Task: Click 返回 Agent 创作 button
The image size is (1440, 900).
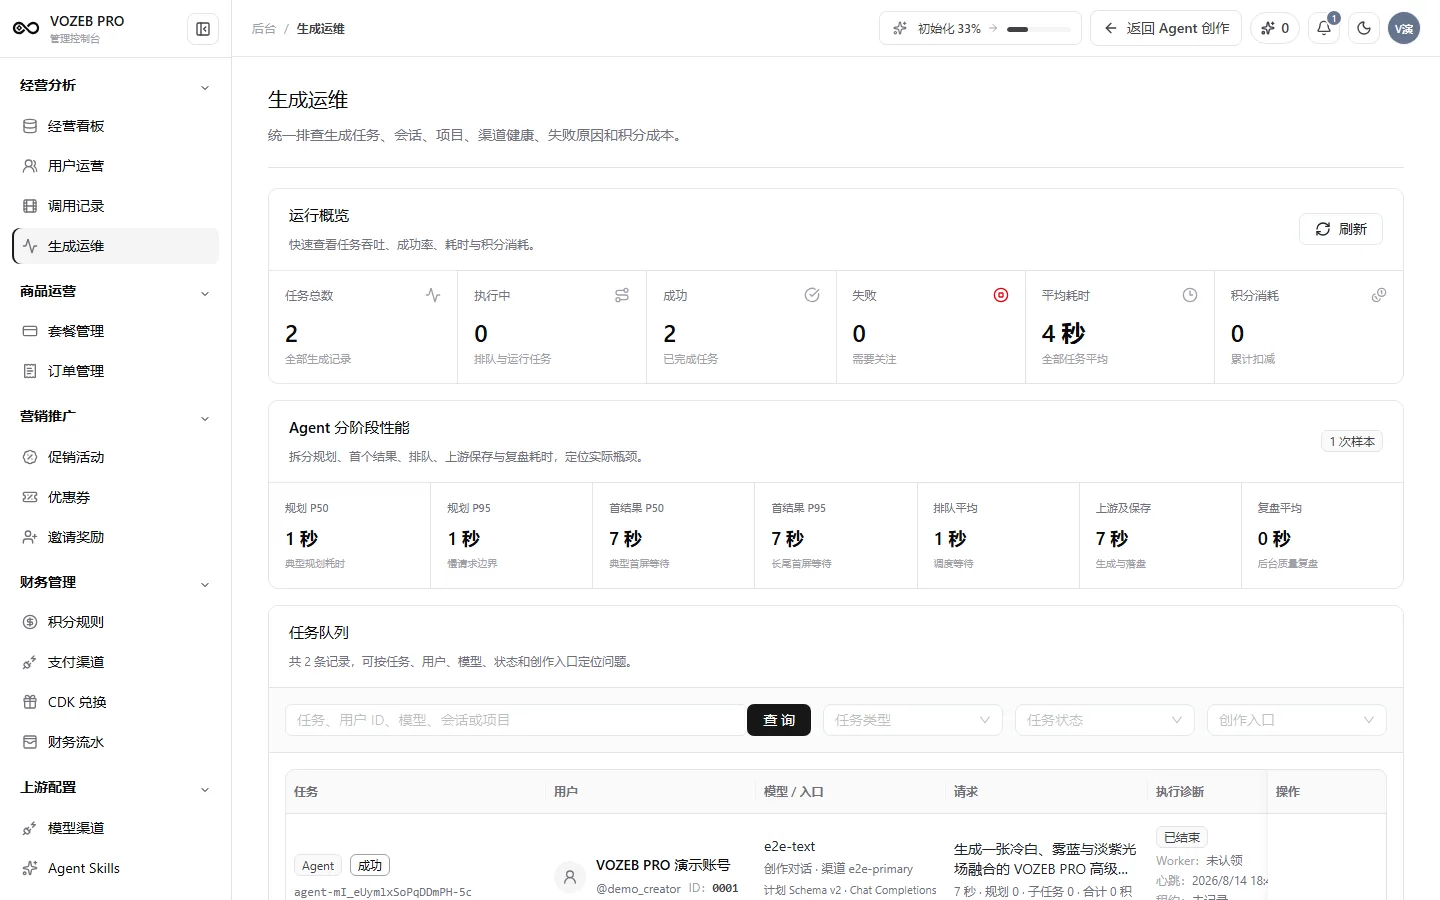Action: (x=1166, y=28)
